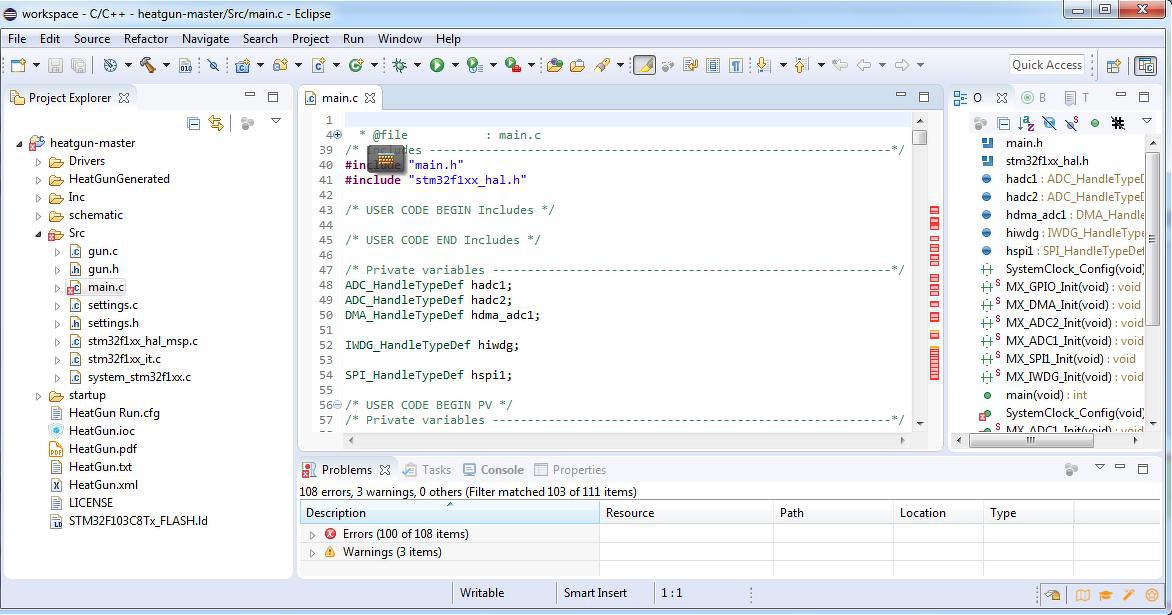Select the C/C++ perspective button

(x=1145, y=65)
